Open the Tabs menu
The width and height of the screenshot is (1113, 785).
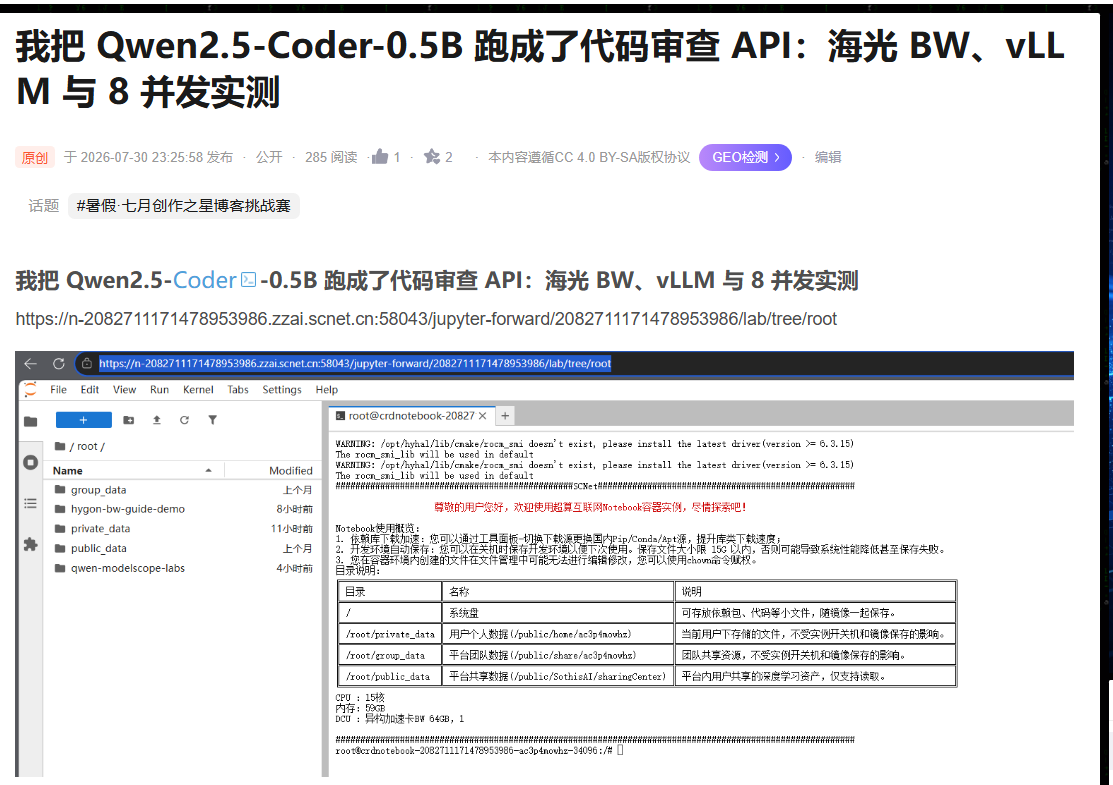point(238,390)
